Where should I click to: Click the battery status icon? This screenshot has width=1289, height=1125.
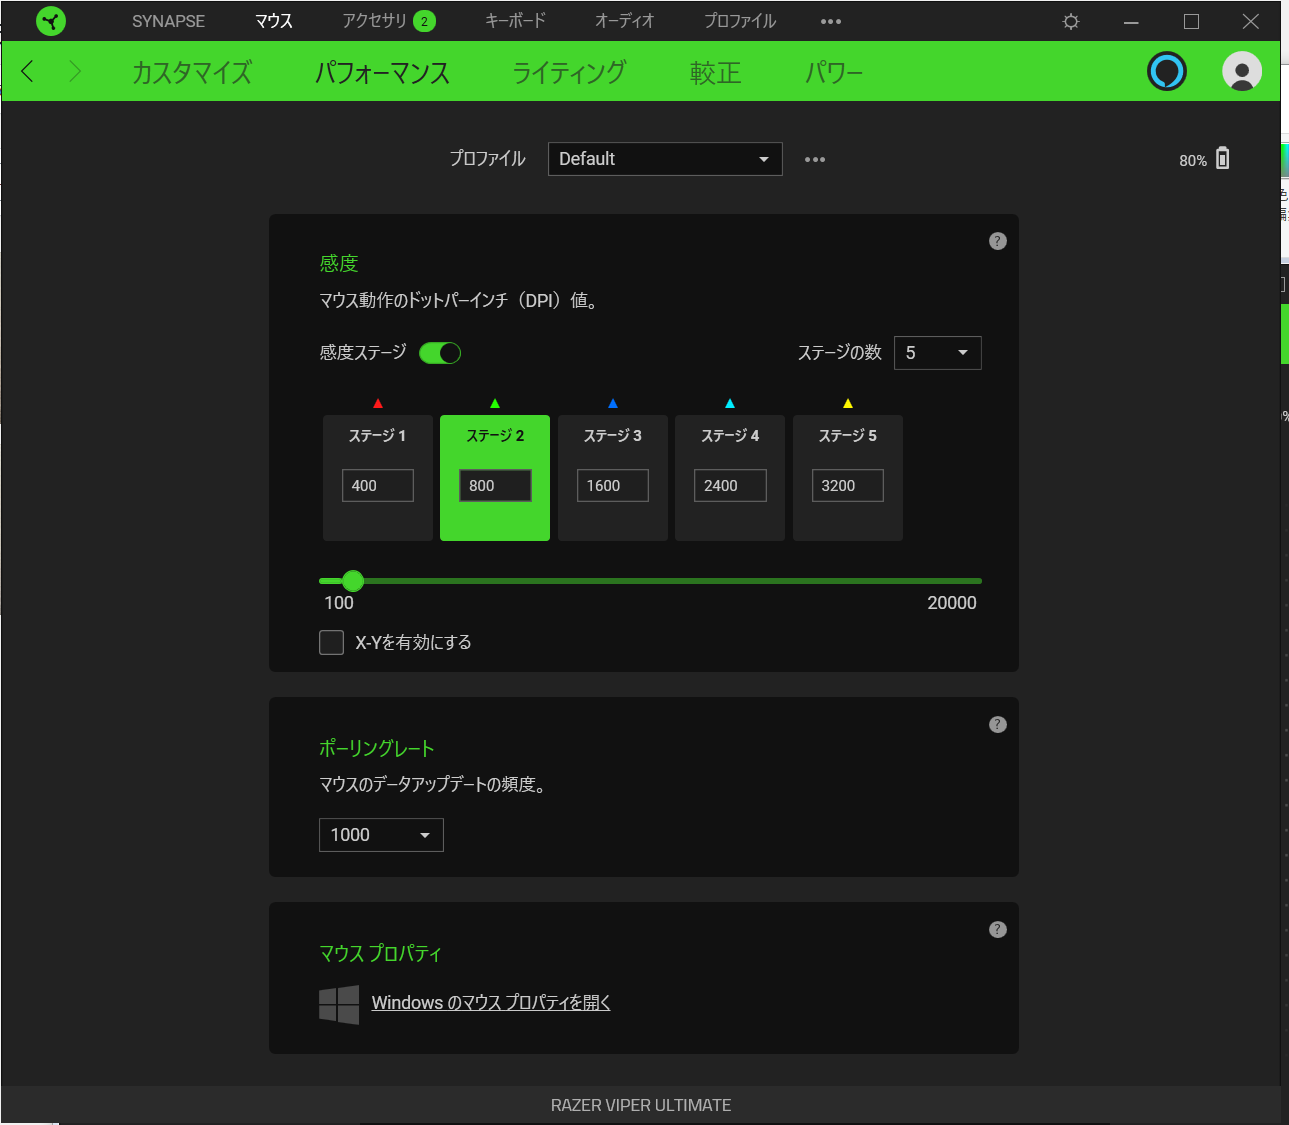[x=1222, y=158]
